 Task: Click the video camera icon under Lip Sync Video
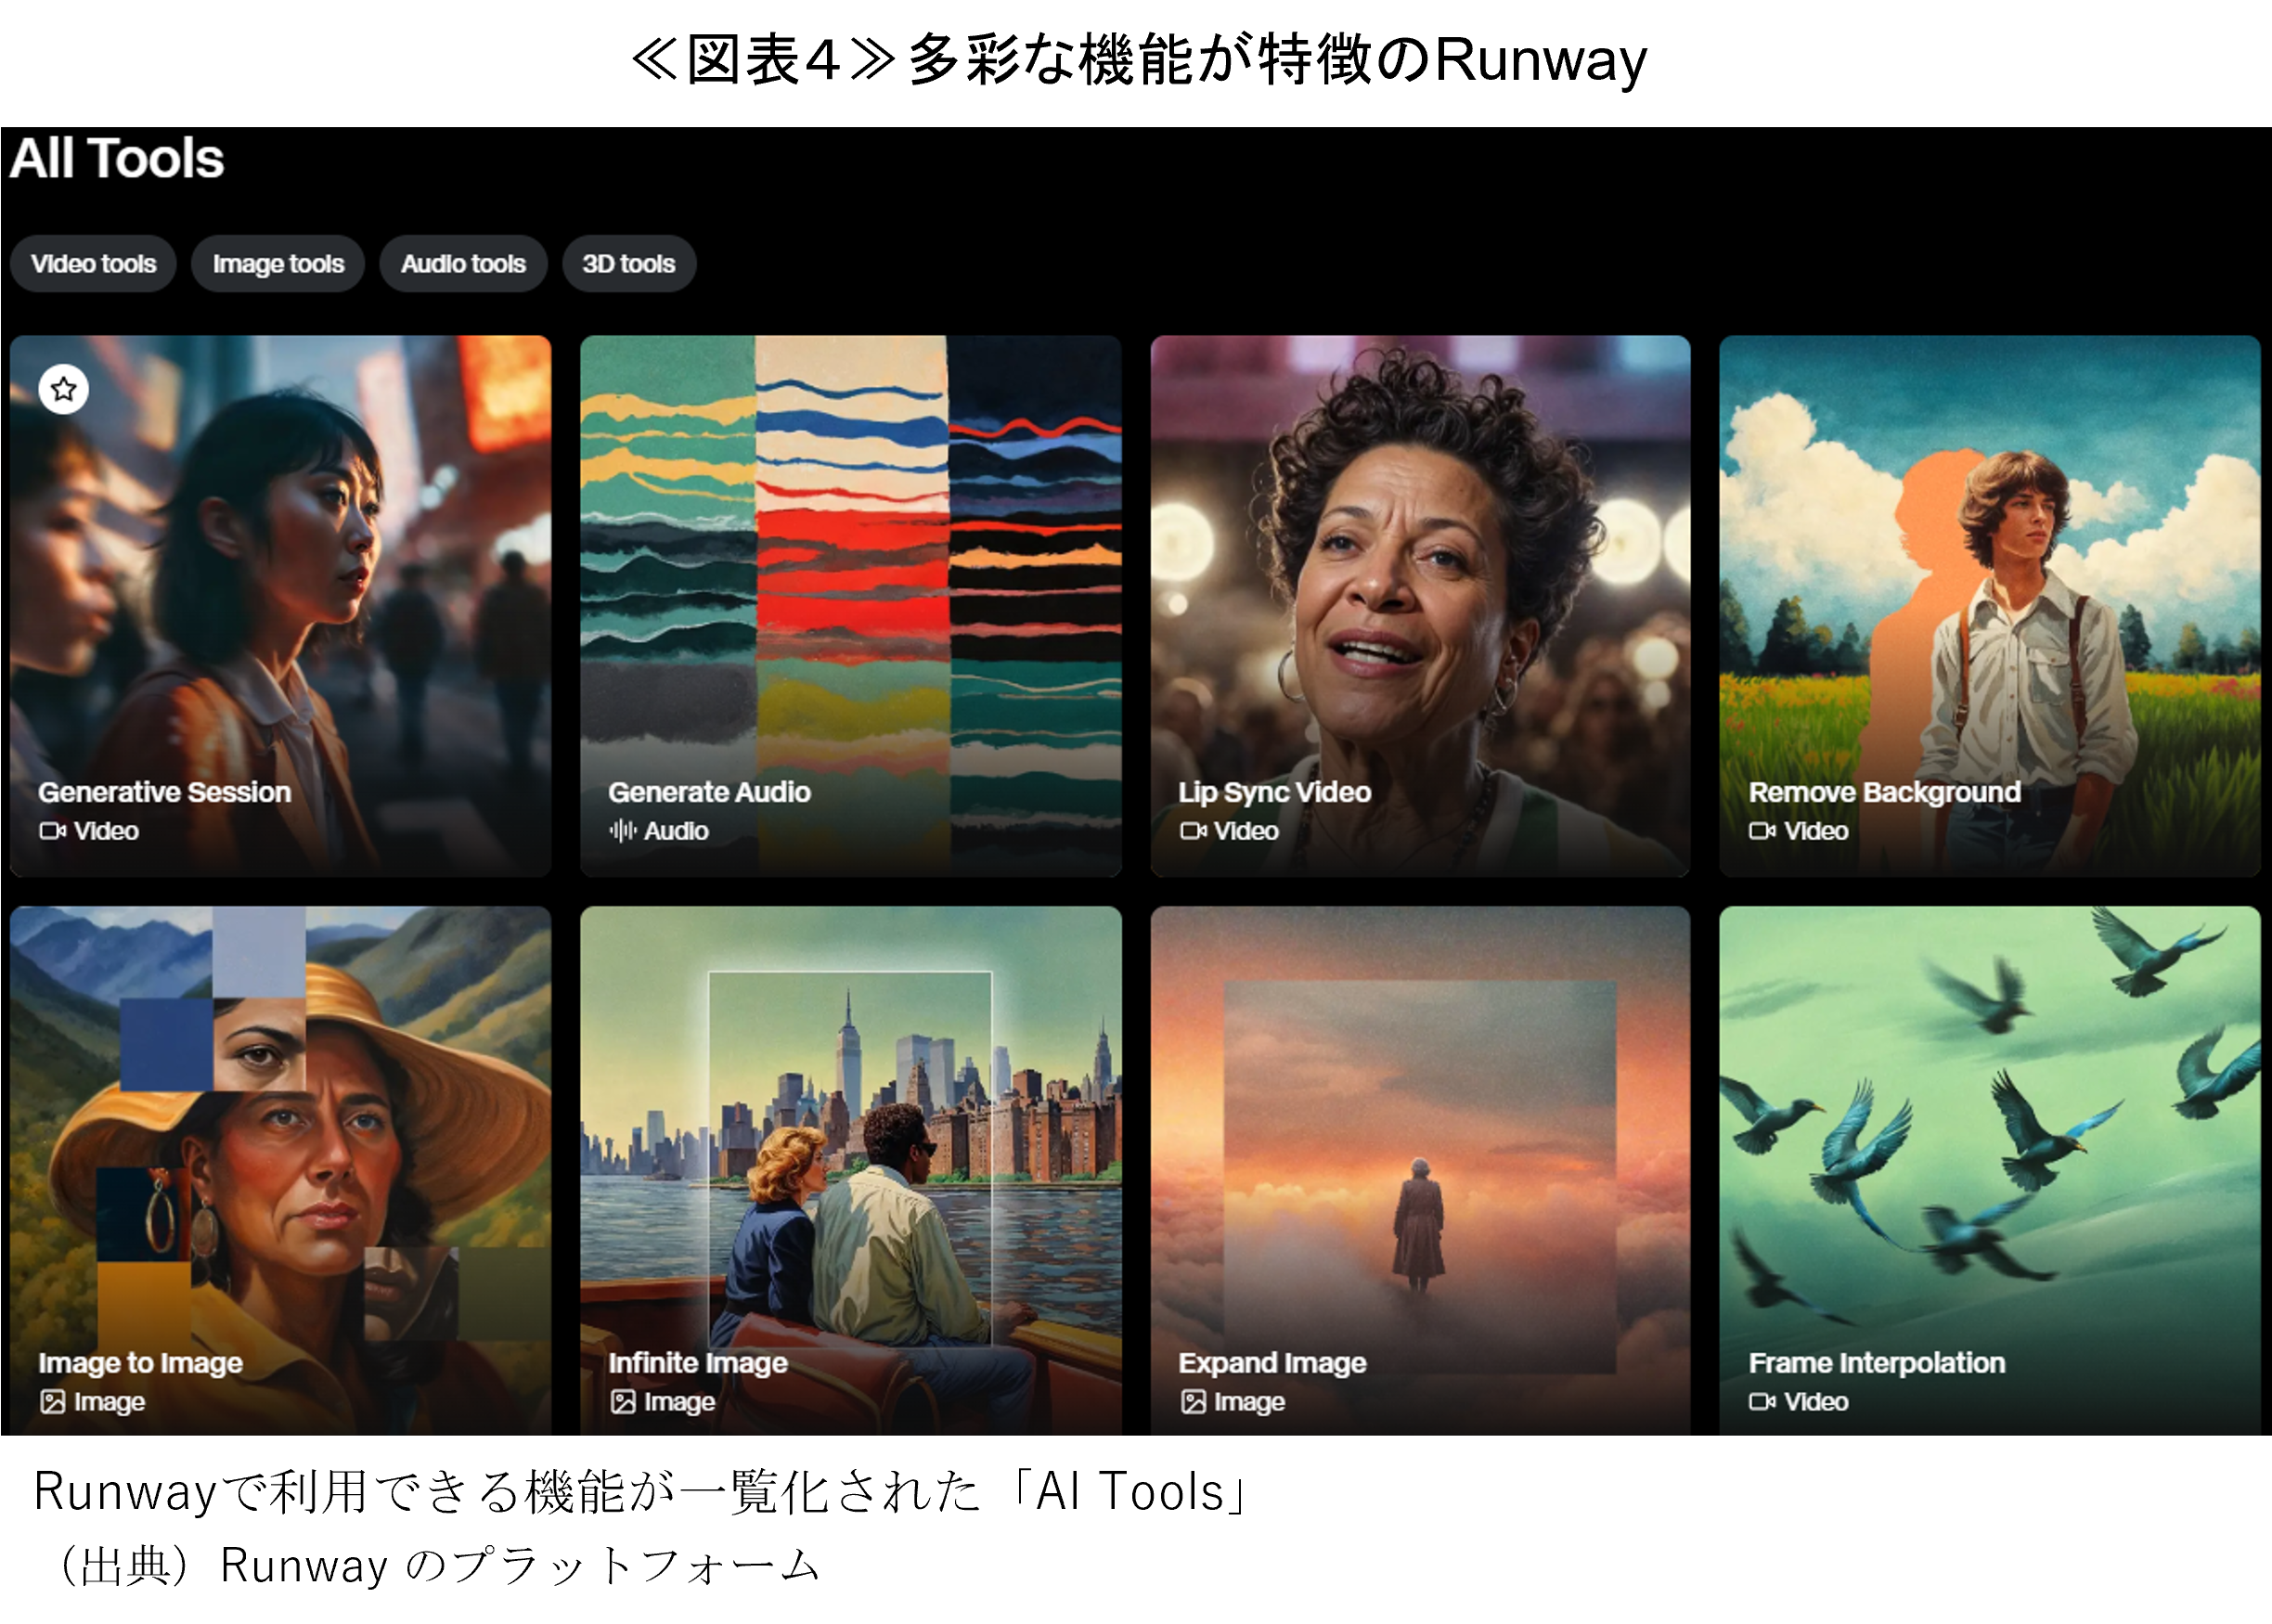(x=1193, y=831)
